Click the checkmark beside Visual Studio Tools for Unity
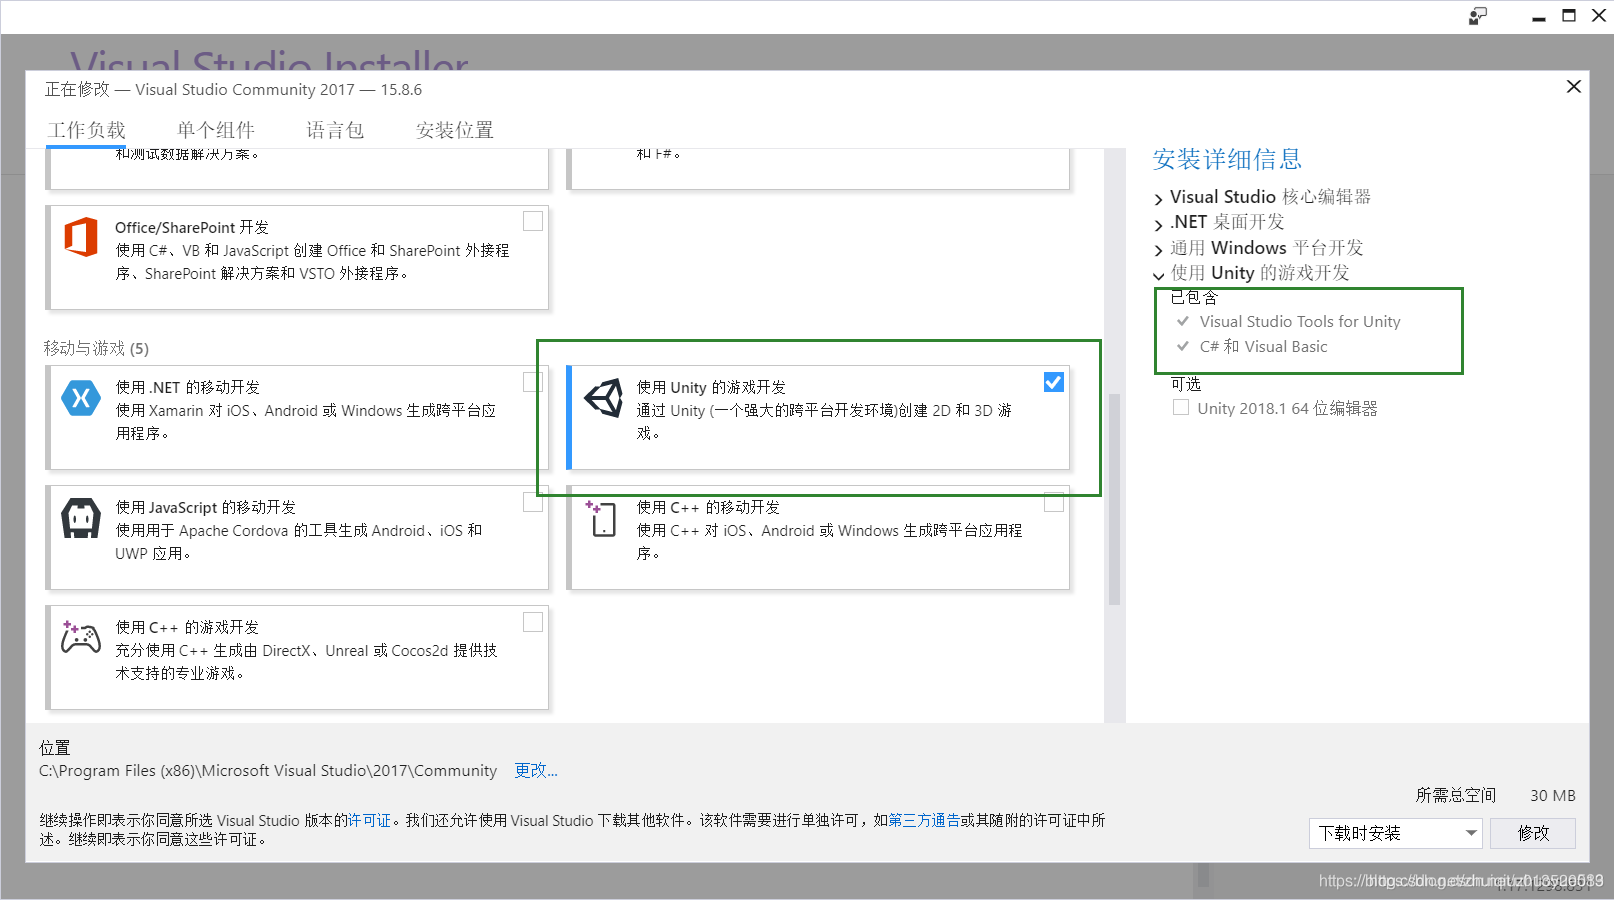 pyautogui.click(x=1183, y=321)
